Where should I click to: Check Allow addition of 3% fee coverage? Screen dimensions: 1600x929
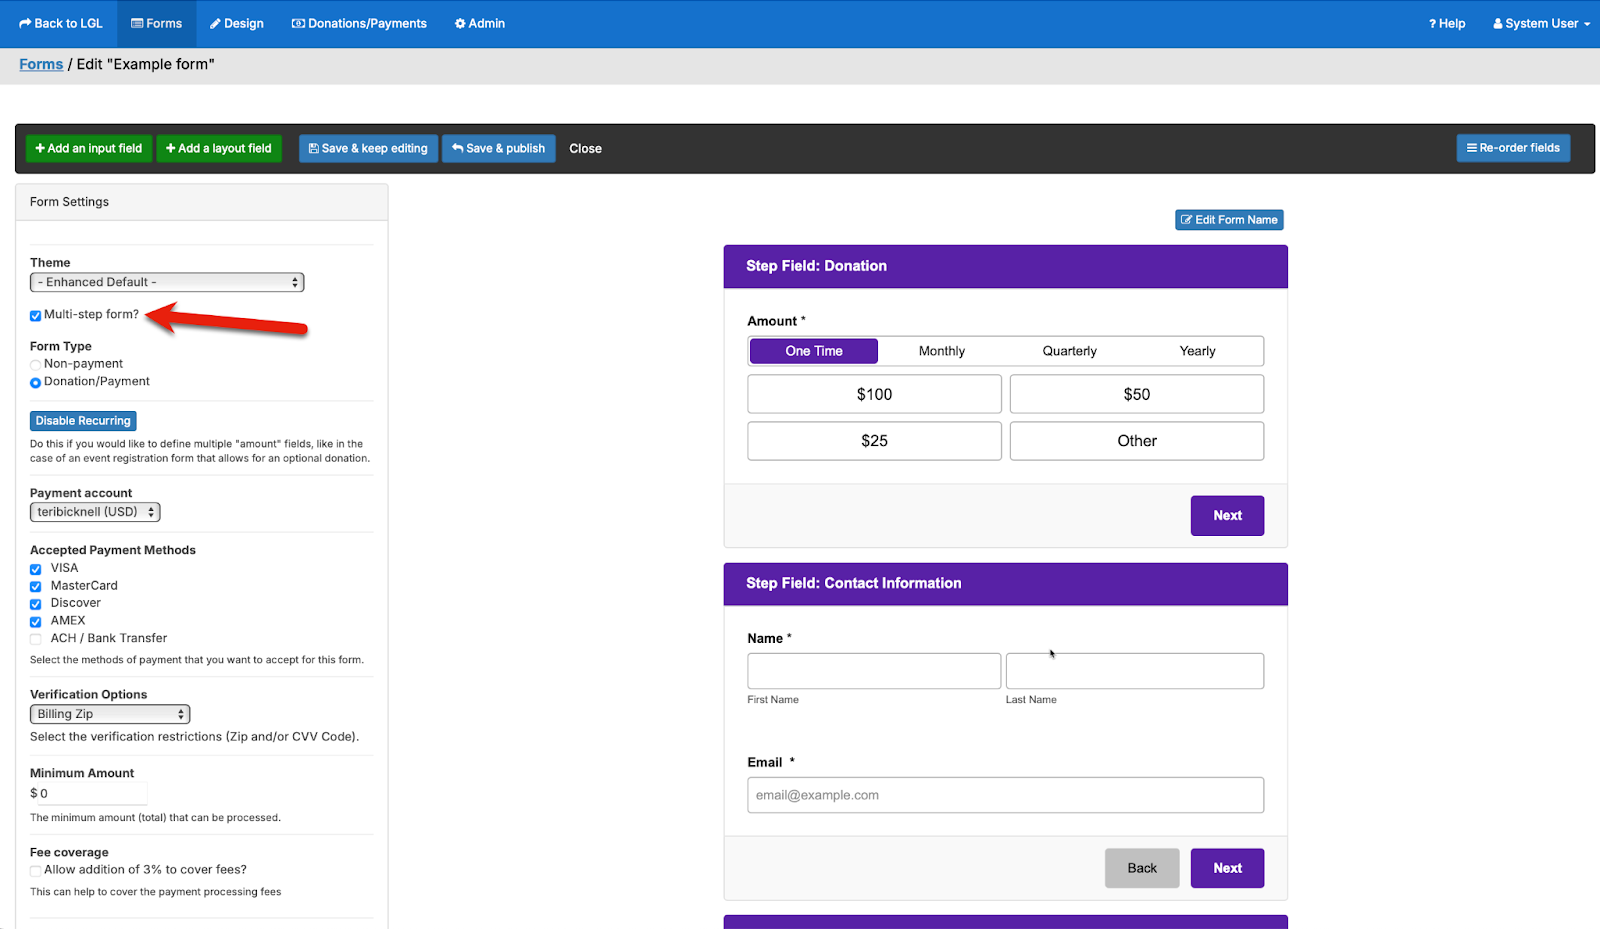pos(36,871)
